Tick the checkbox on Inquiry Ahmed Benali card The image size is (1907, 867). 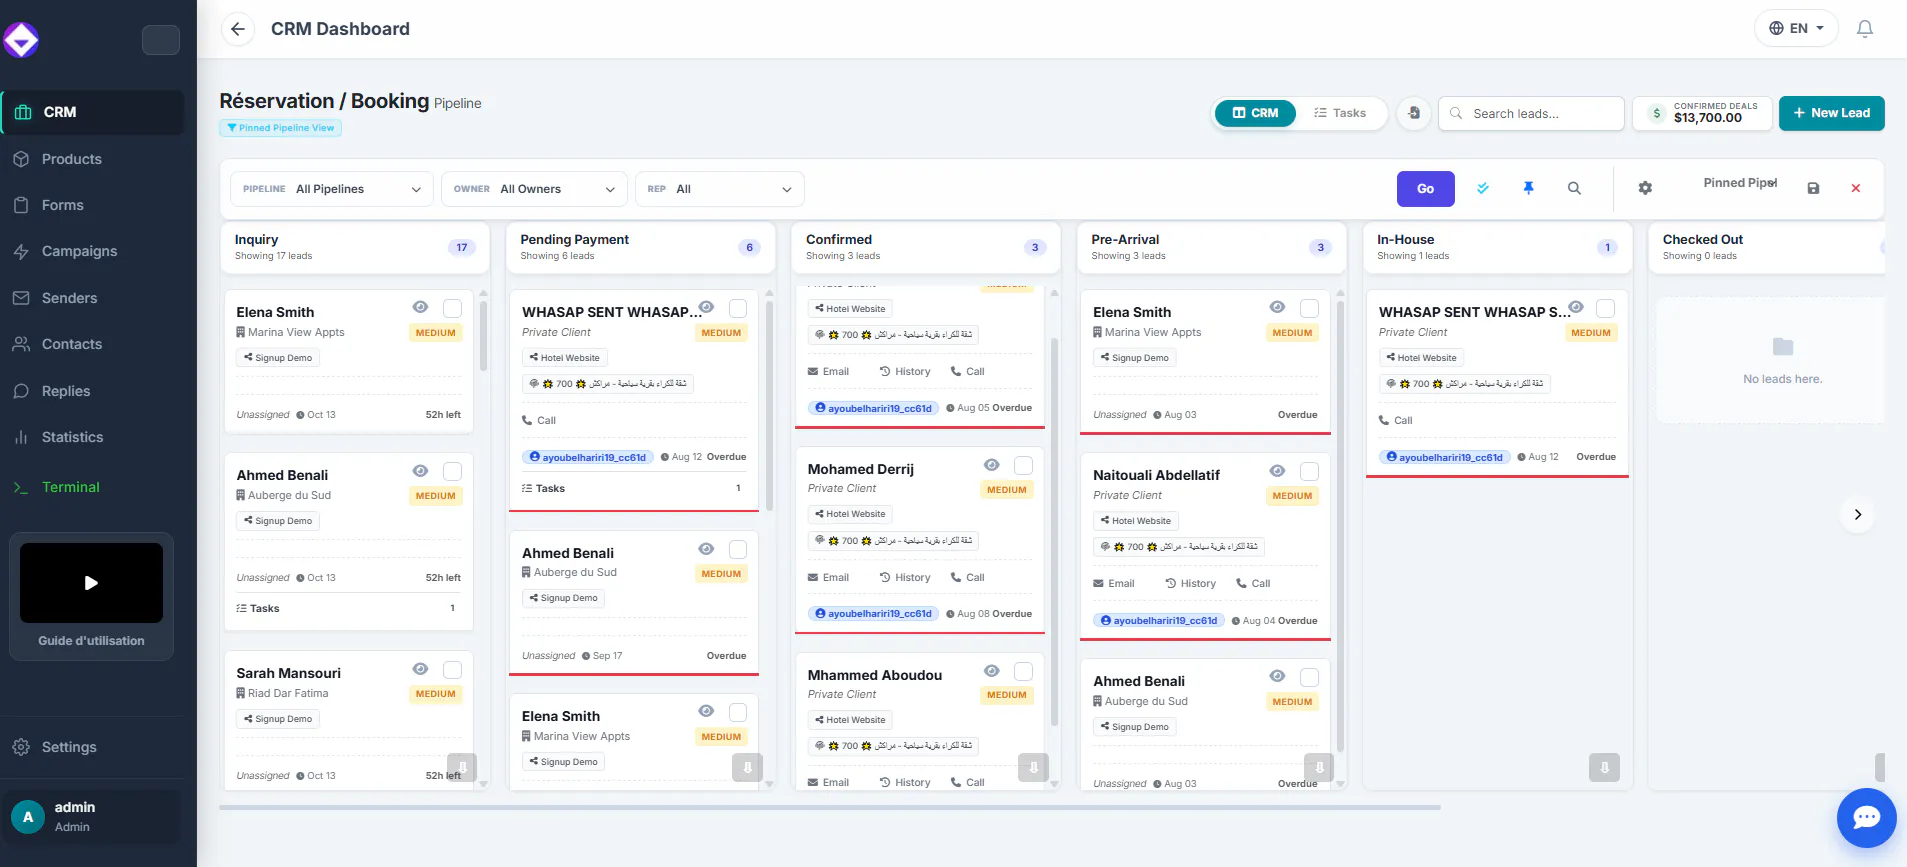tap(452, 471)
